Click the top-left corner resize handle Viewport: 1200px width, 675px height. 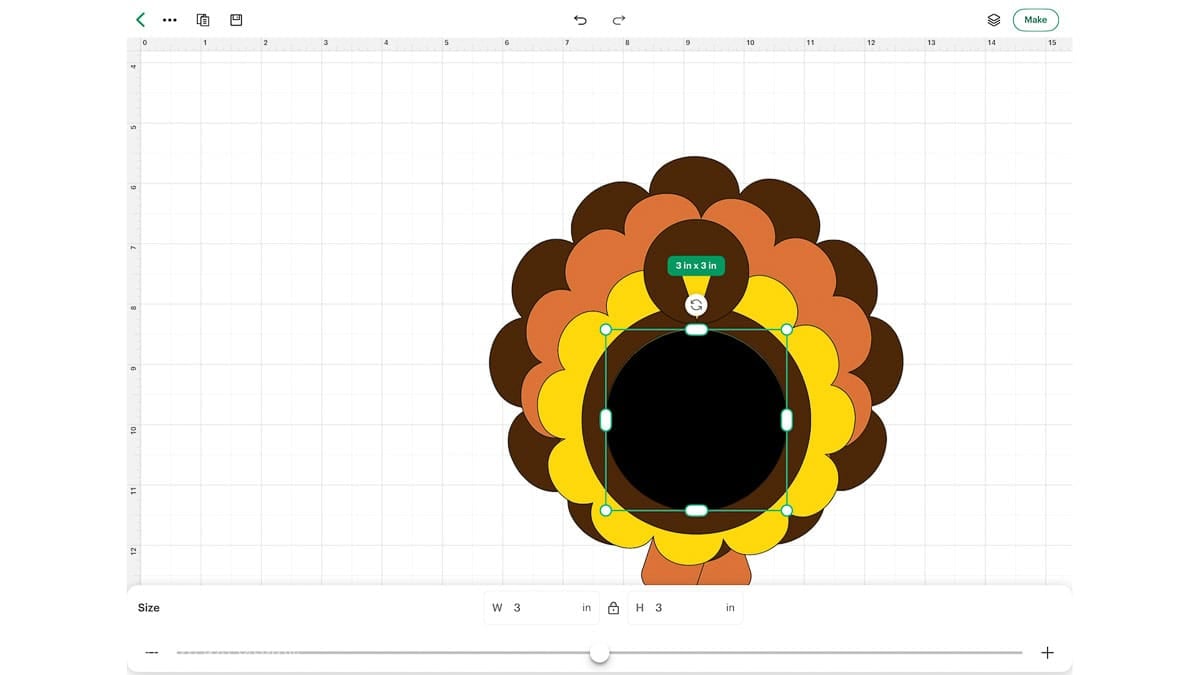click(605, 329)
